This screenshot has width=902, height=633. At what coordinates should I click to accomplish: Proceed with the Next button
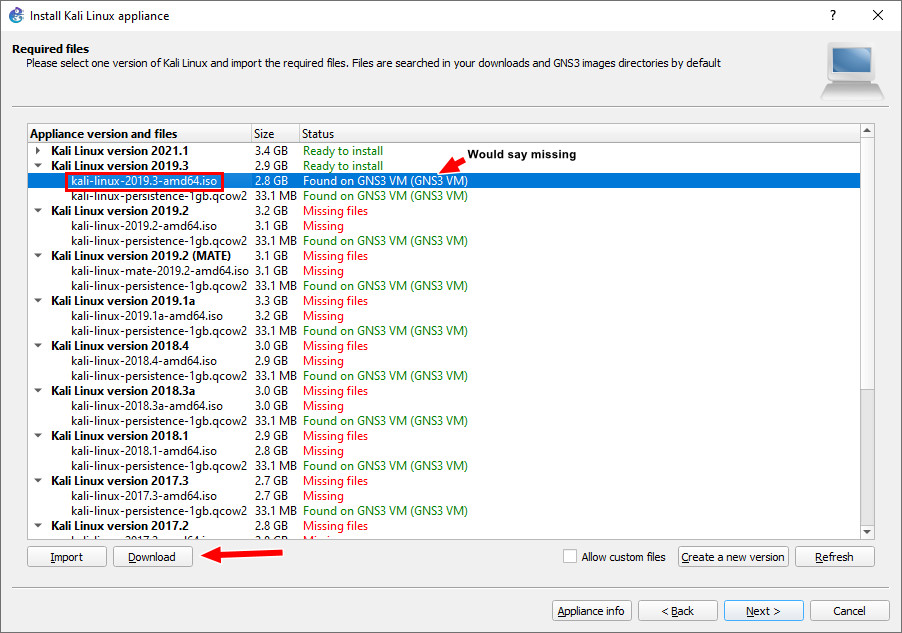click(x=763, y=610)
